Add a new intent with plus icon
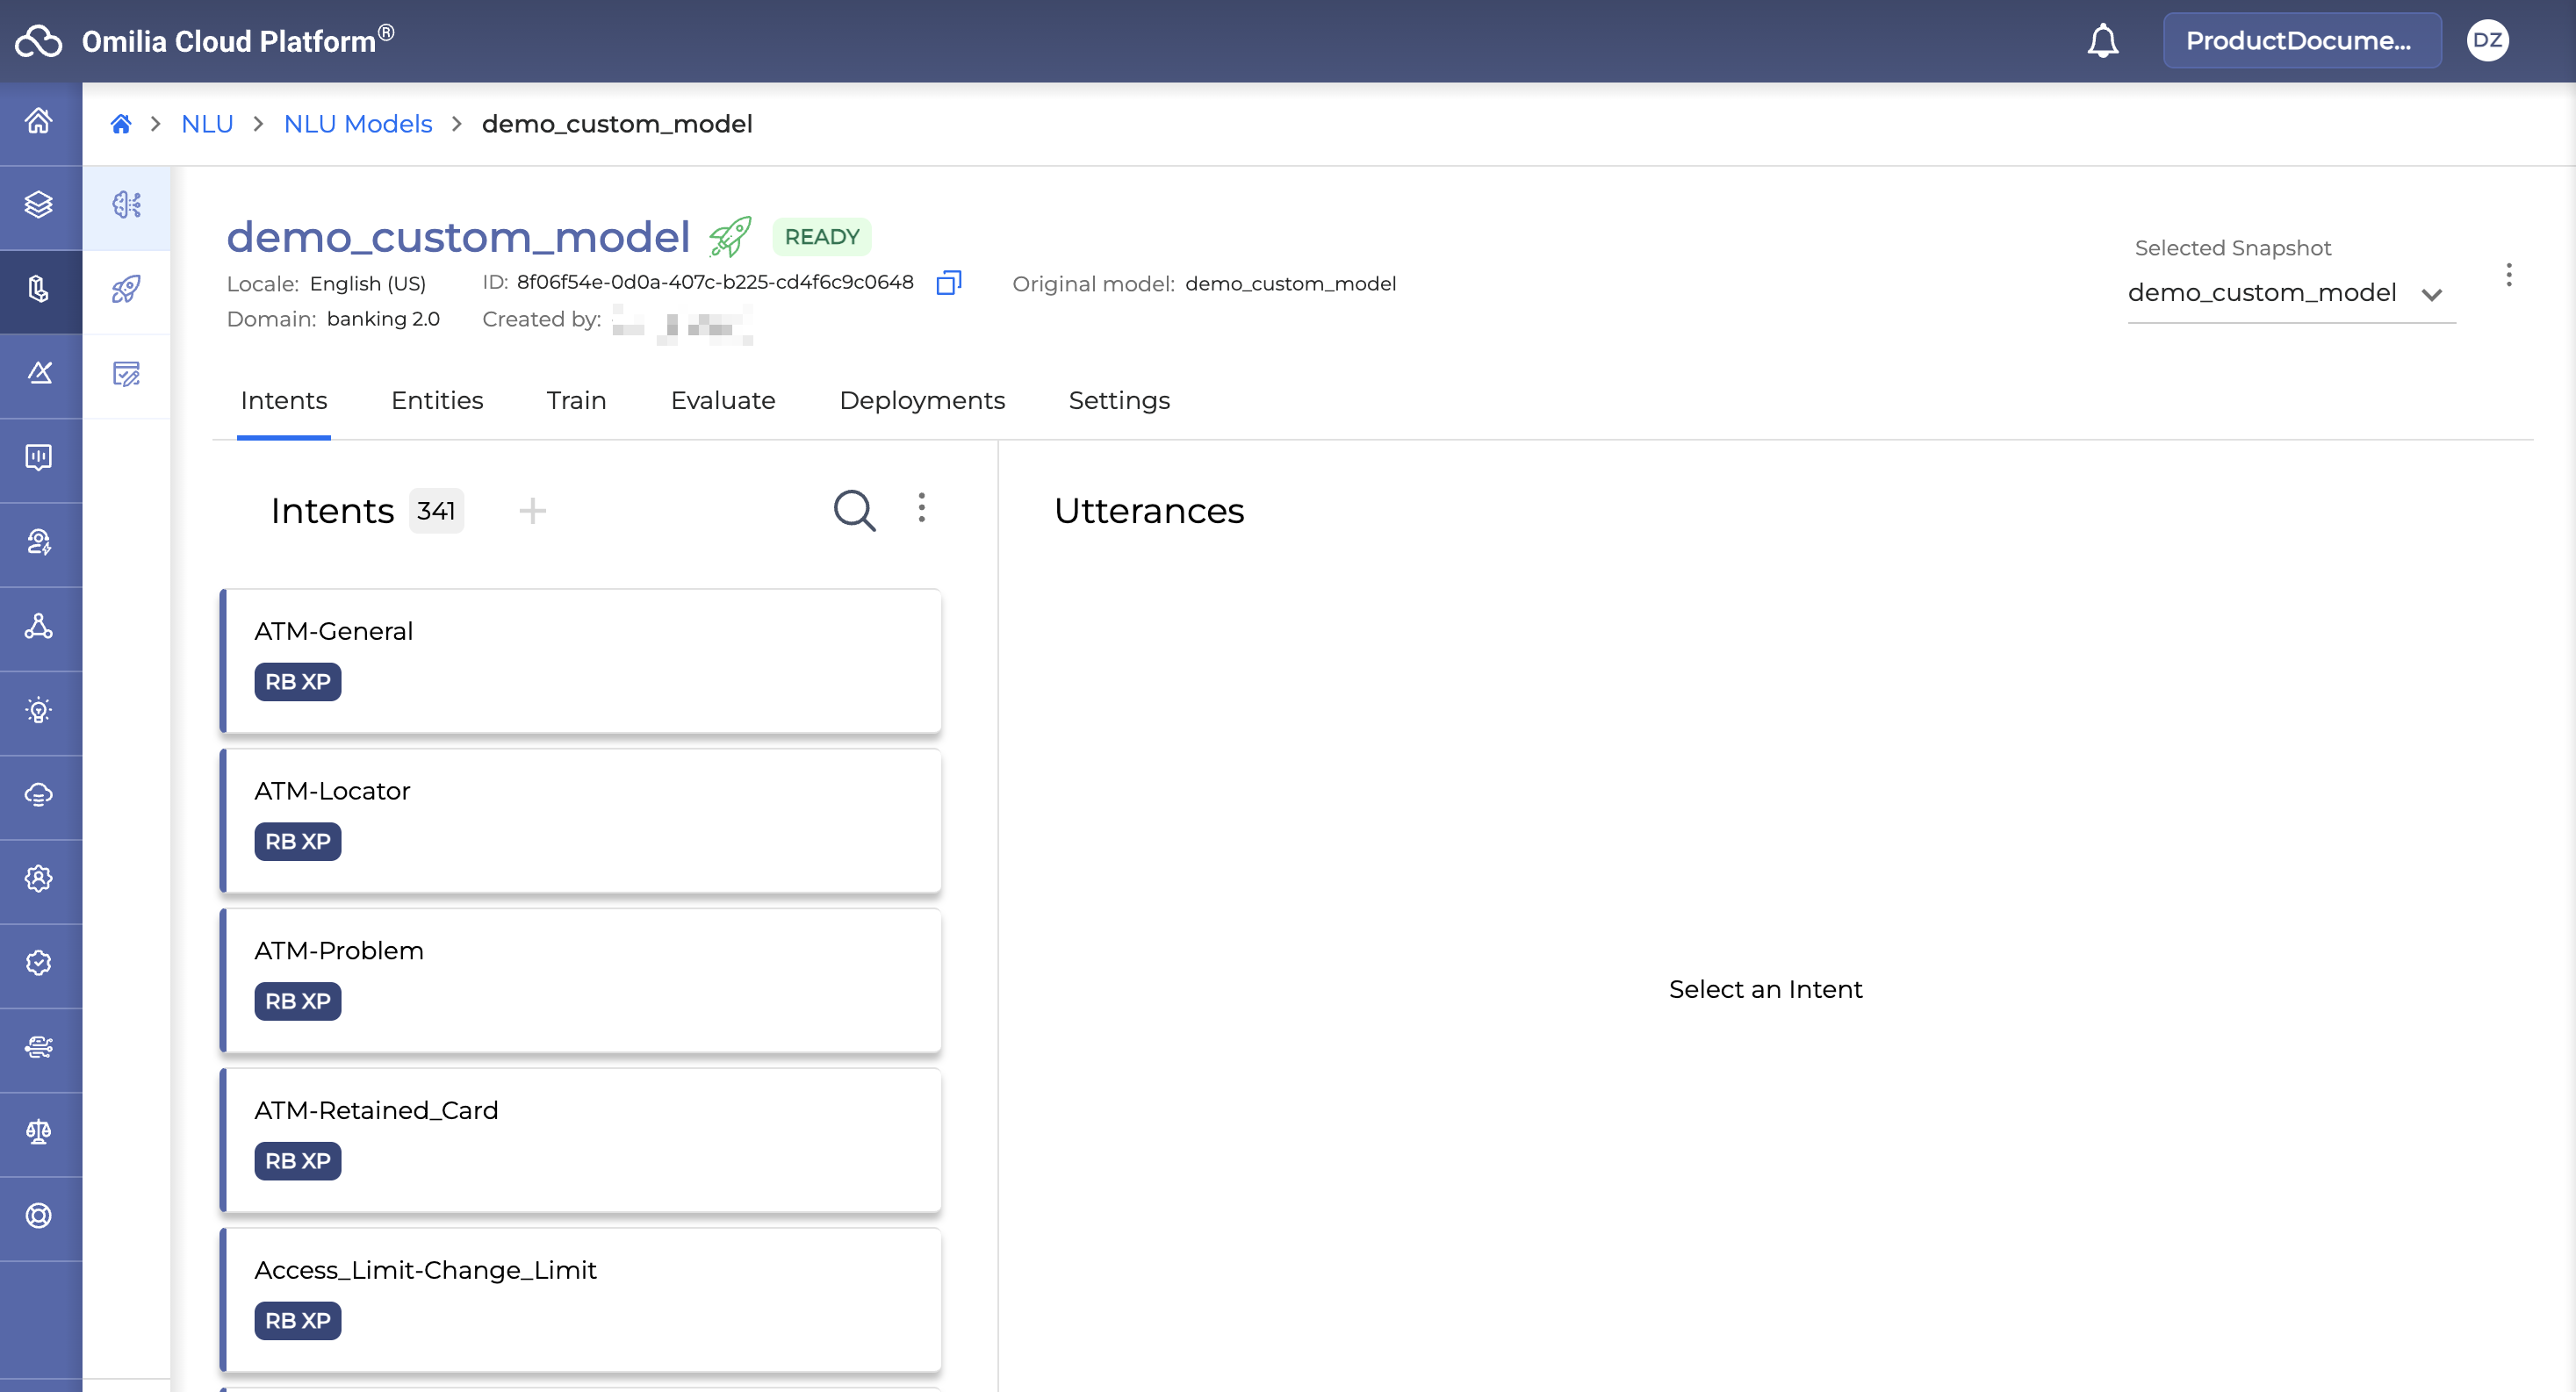2576x1392 pixels. coord(532,510)
